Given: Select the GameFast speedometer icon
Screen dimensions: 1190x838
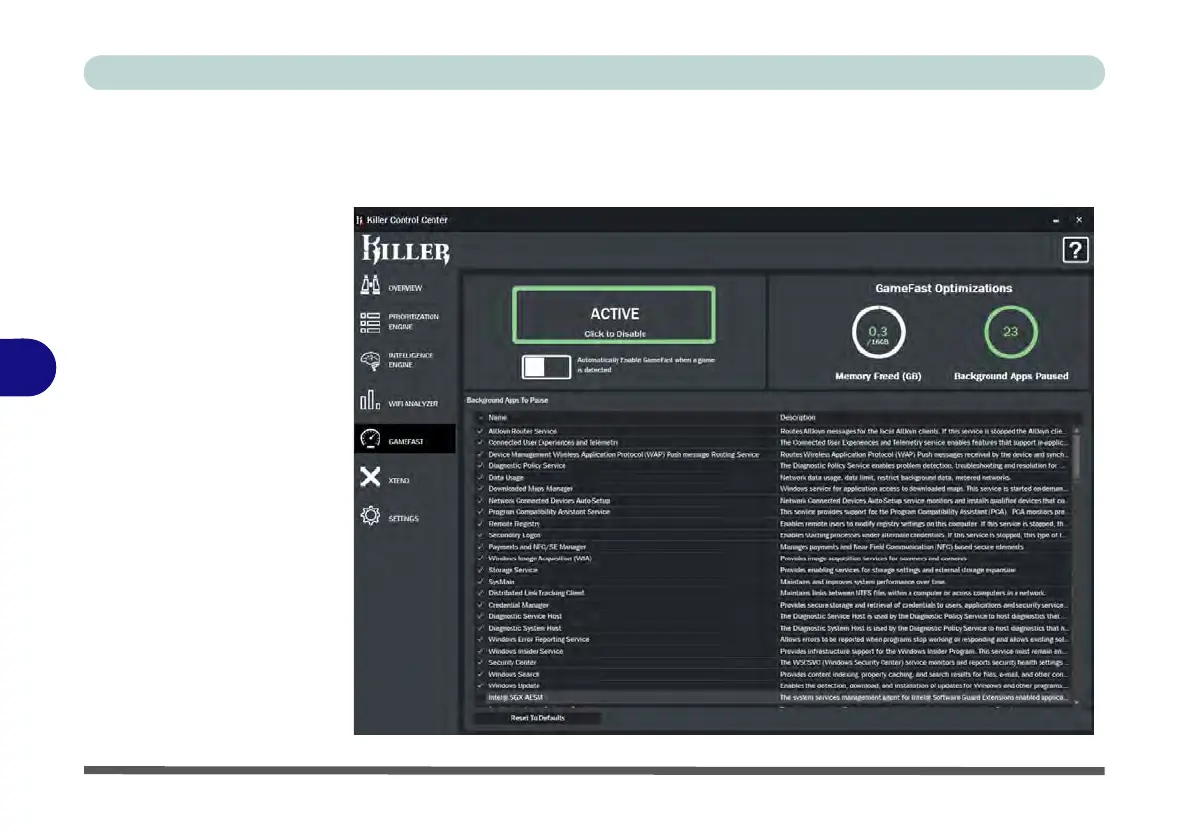Looking at the screenshot, I should pyautogui.click(x=370, y=439).
